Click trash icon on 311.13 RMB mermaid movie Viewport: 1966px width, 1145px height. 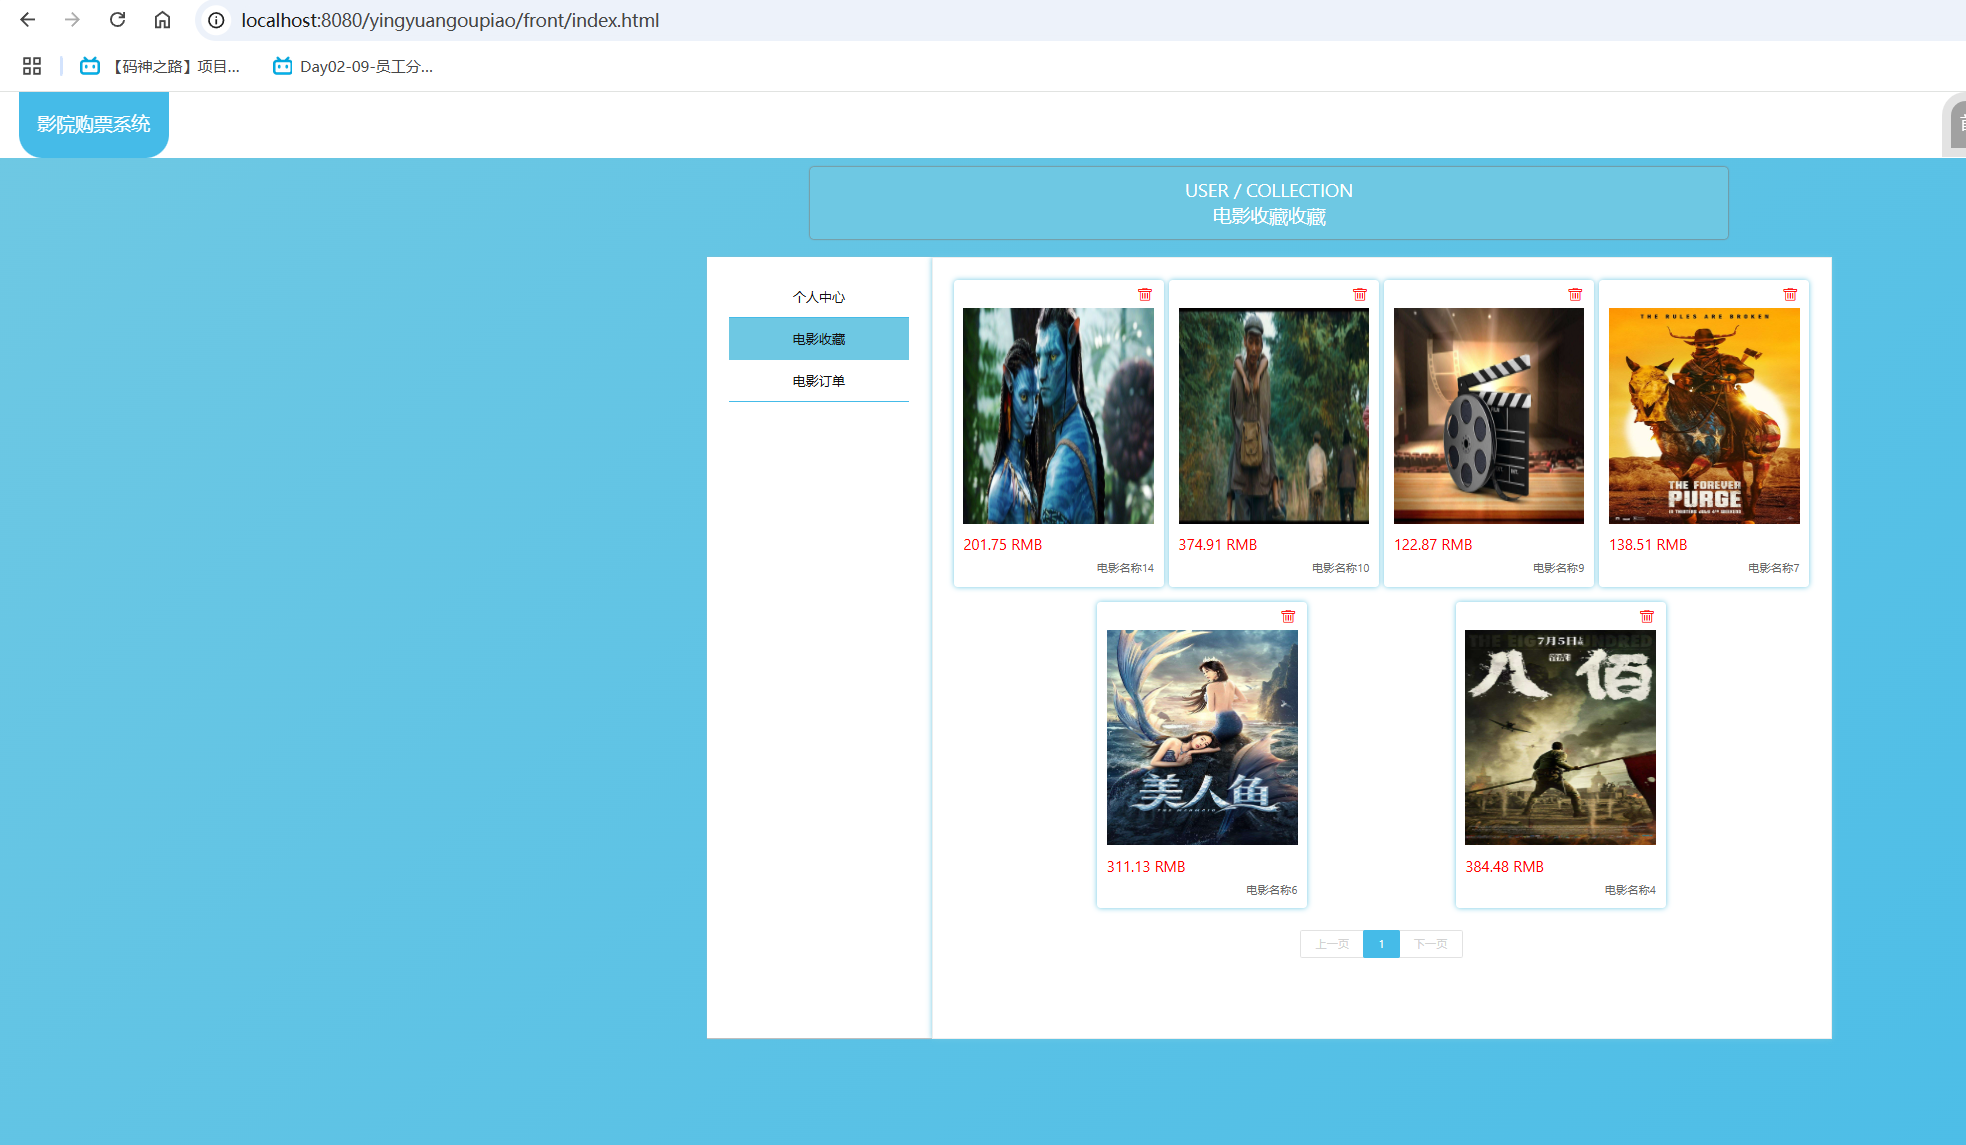(1288, 616)
